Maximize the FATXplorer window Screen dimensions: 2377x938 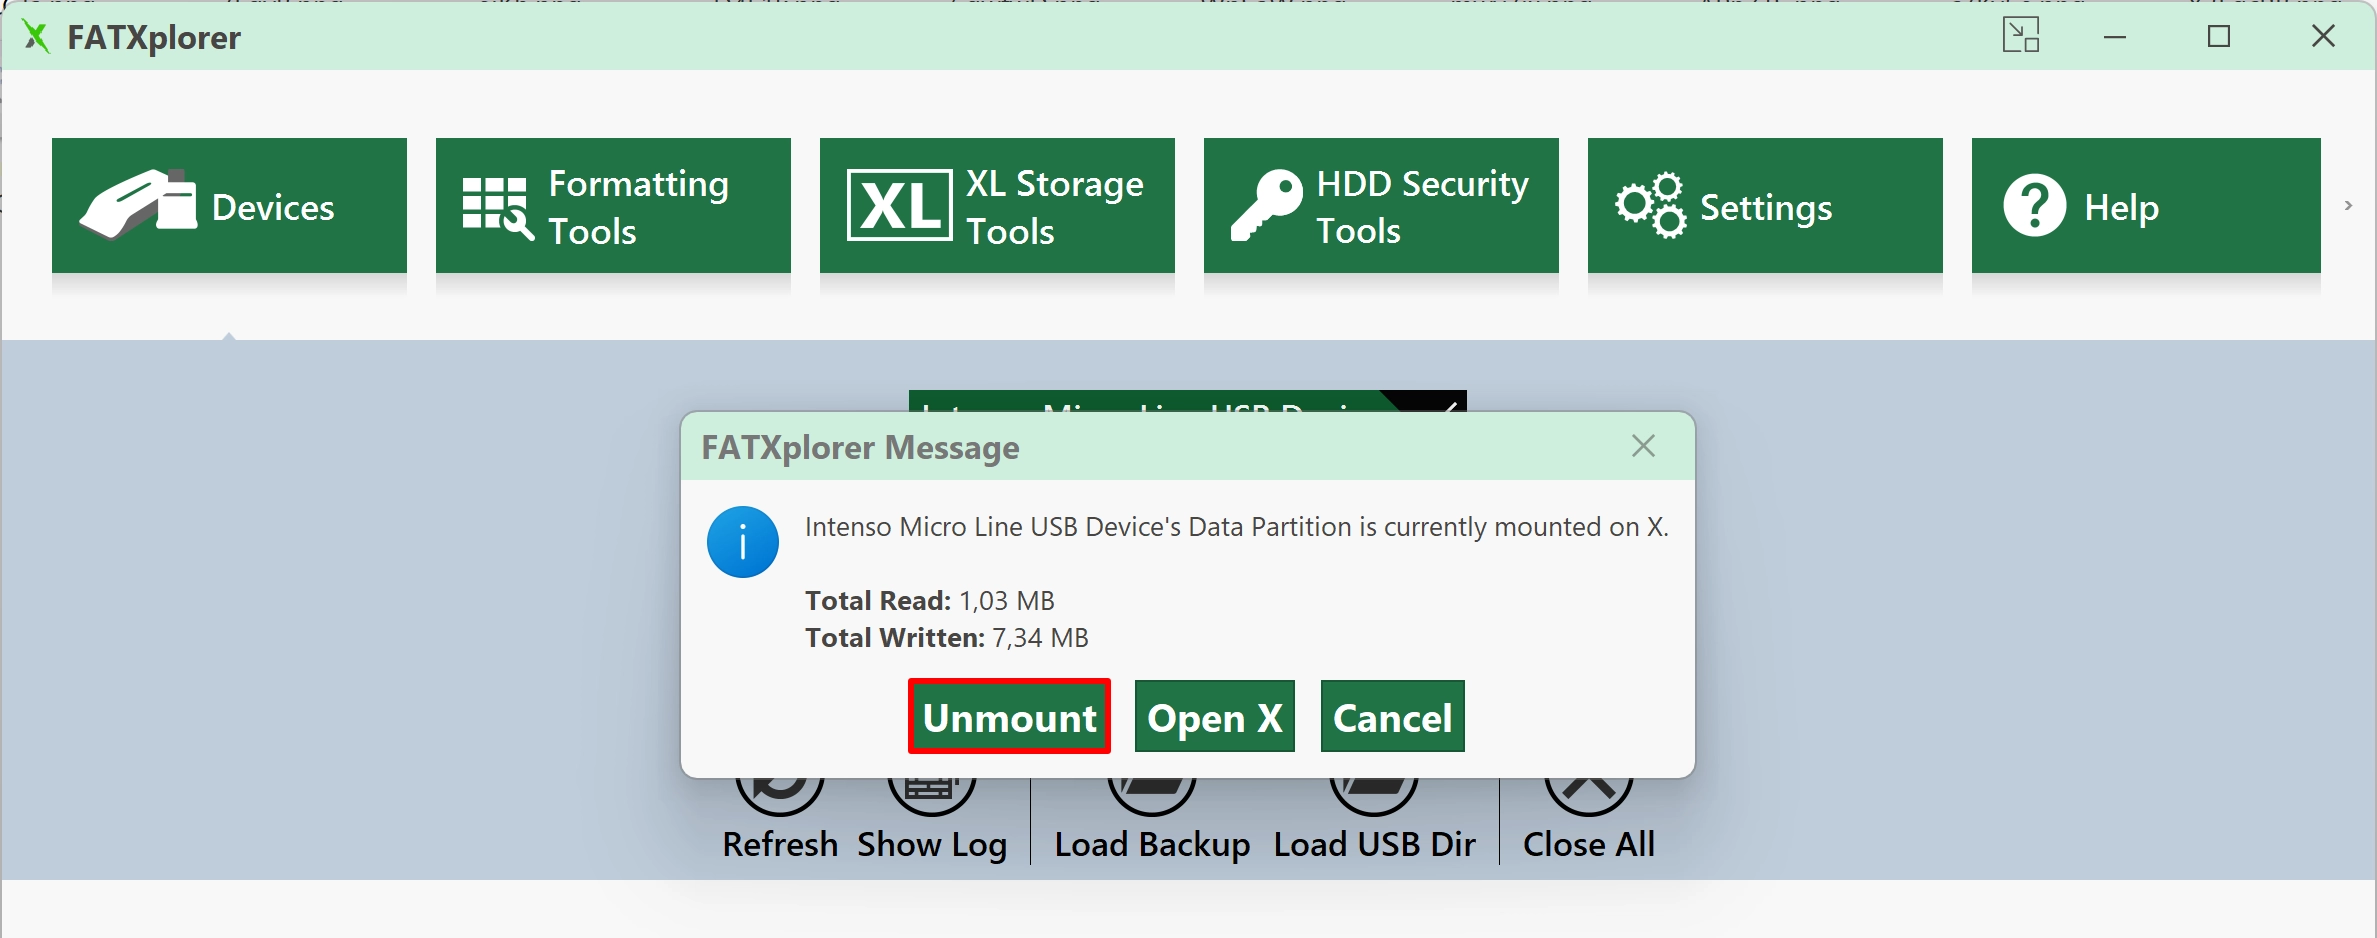click(2219, 37)
